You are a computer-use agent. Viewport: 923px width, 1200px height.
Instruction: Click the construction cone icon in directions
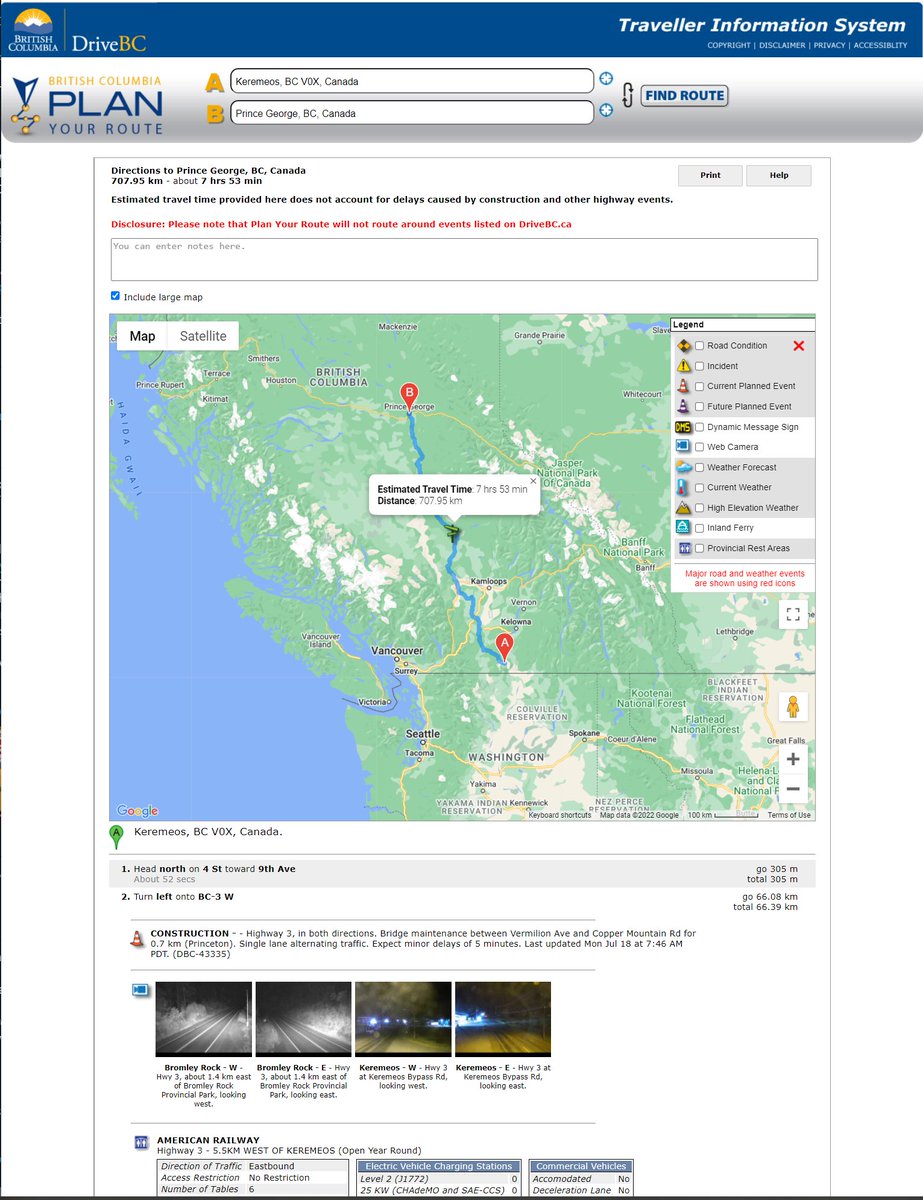(x=137, y=939)
